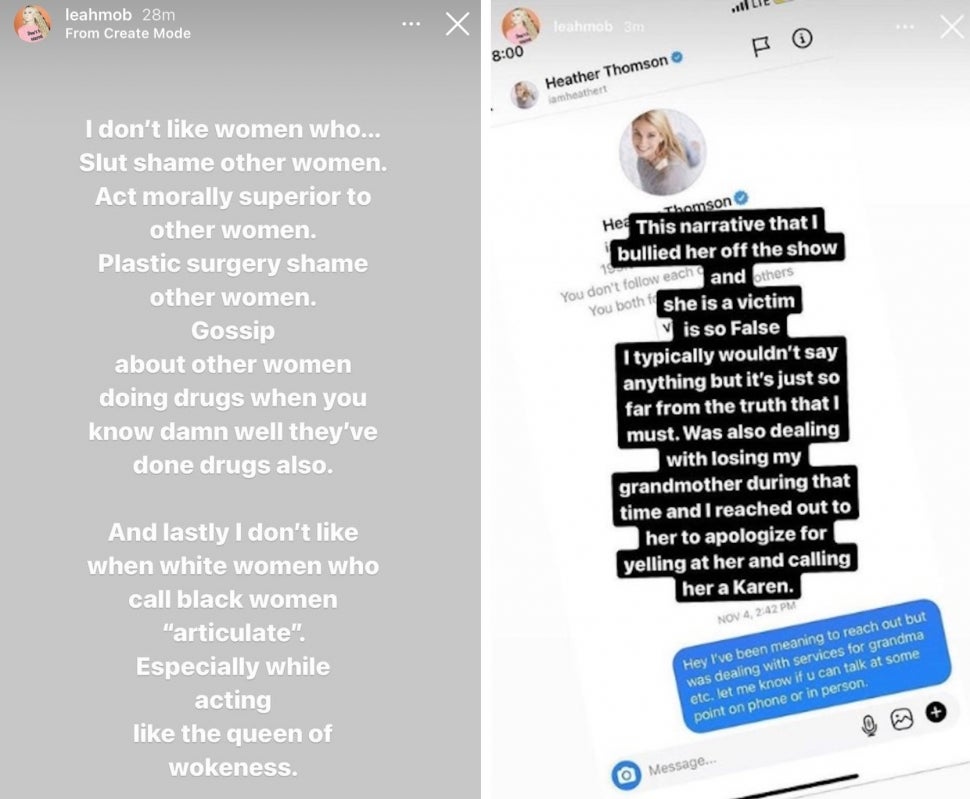This screenshot has height=799, width=970.
Task: Open the blue camera icon beside Message
Action: pyautogui.click(x=626, y=774)
